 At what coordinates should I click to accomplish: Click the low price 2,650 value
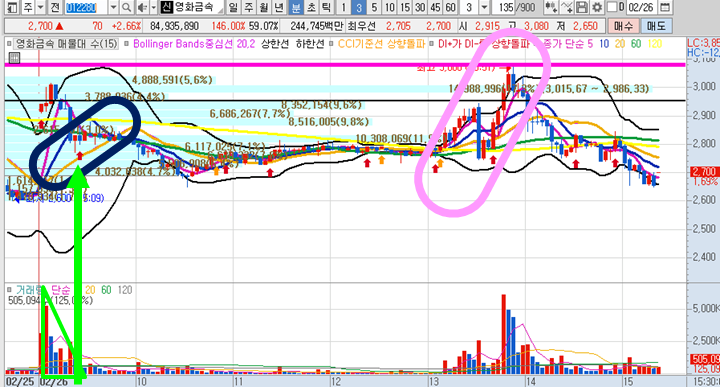[x=585, y=26]
